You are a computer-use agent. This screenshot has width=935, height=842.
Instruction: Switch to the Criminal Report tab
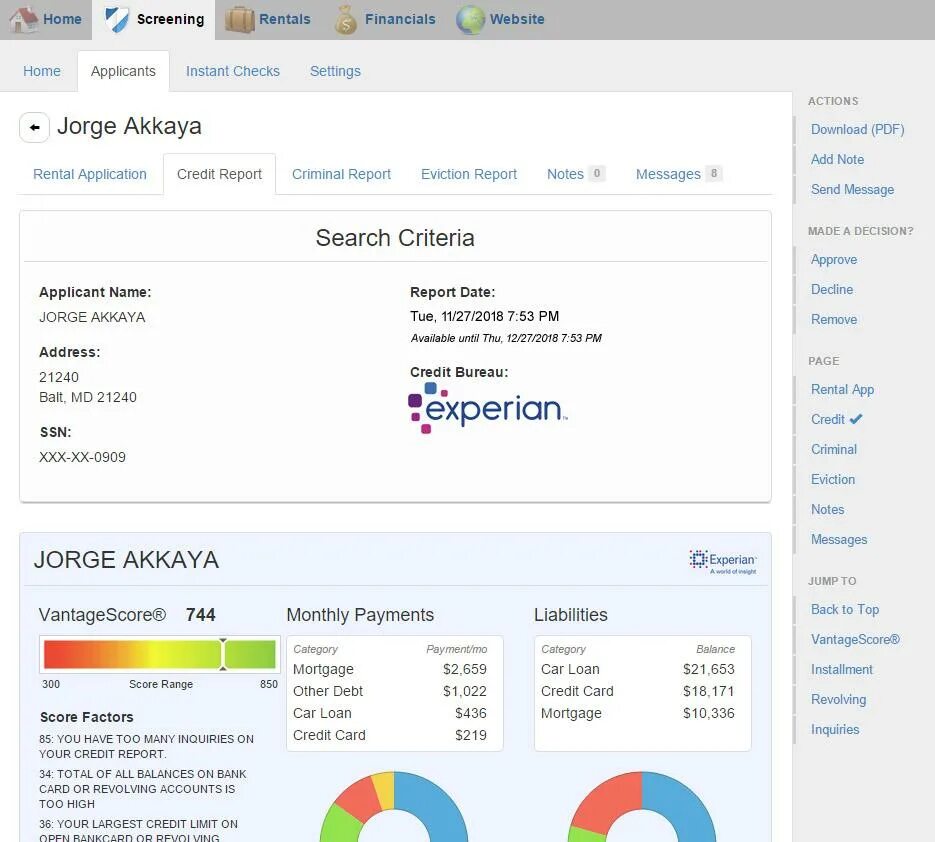click(x=341, y=174)
